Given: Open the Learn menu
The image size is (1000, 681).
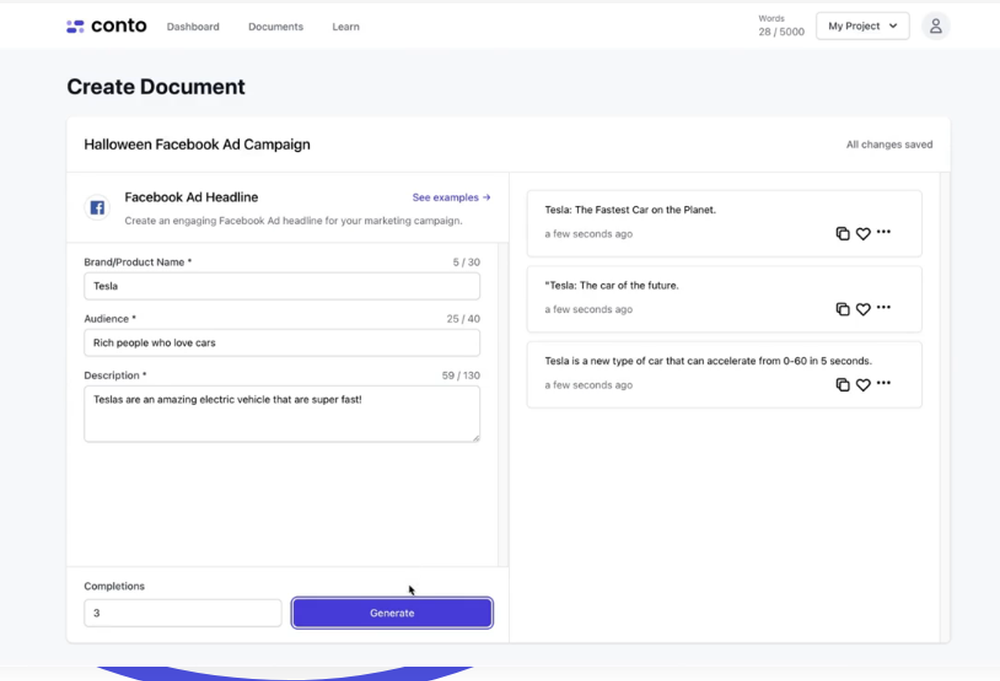Looking at the screenshot, I should pyautogui.click(x=346, y=27).
